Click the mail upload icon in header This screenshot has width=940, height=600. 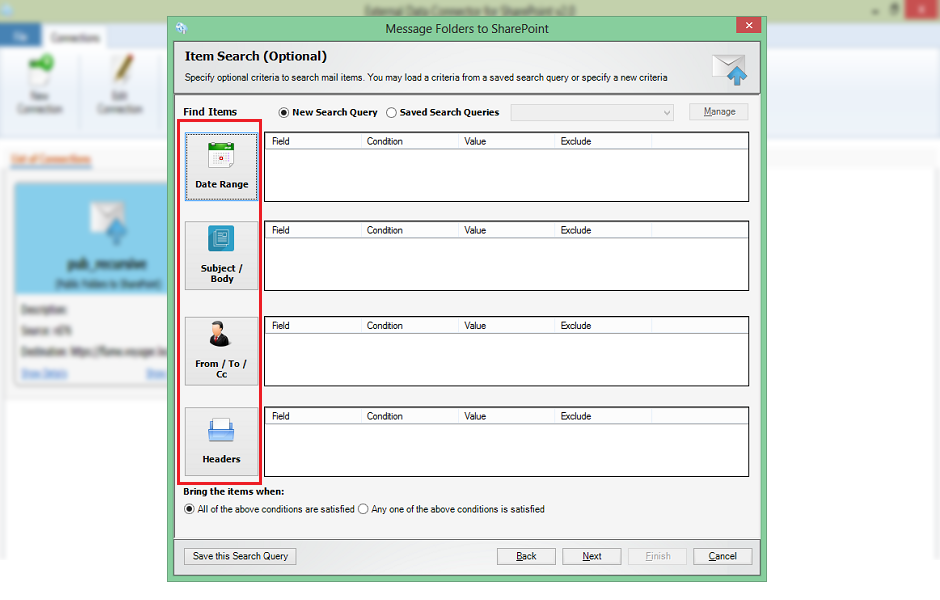(730, 70)
